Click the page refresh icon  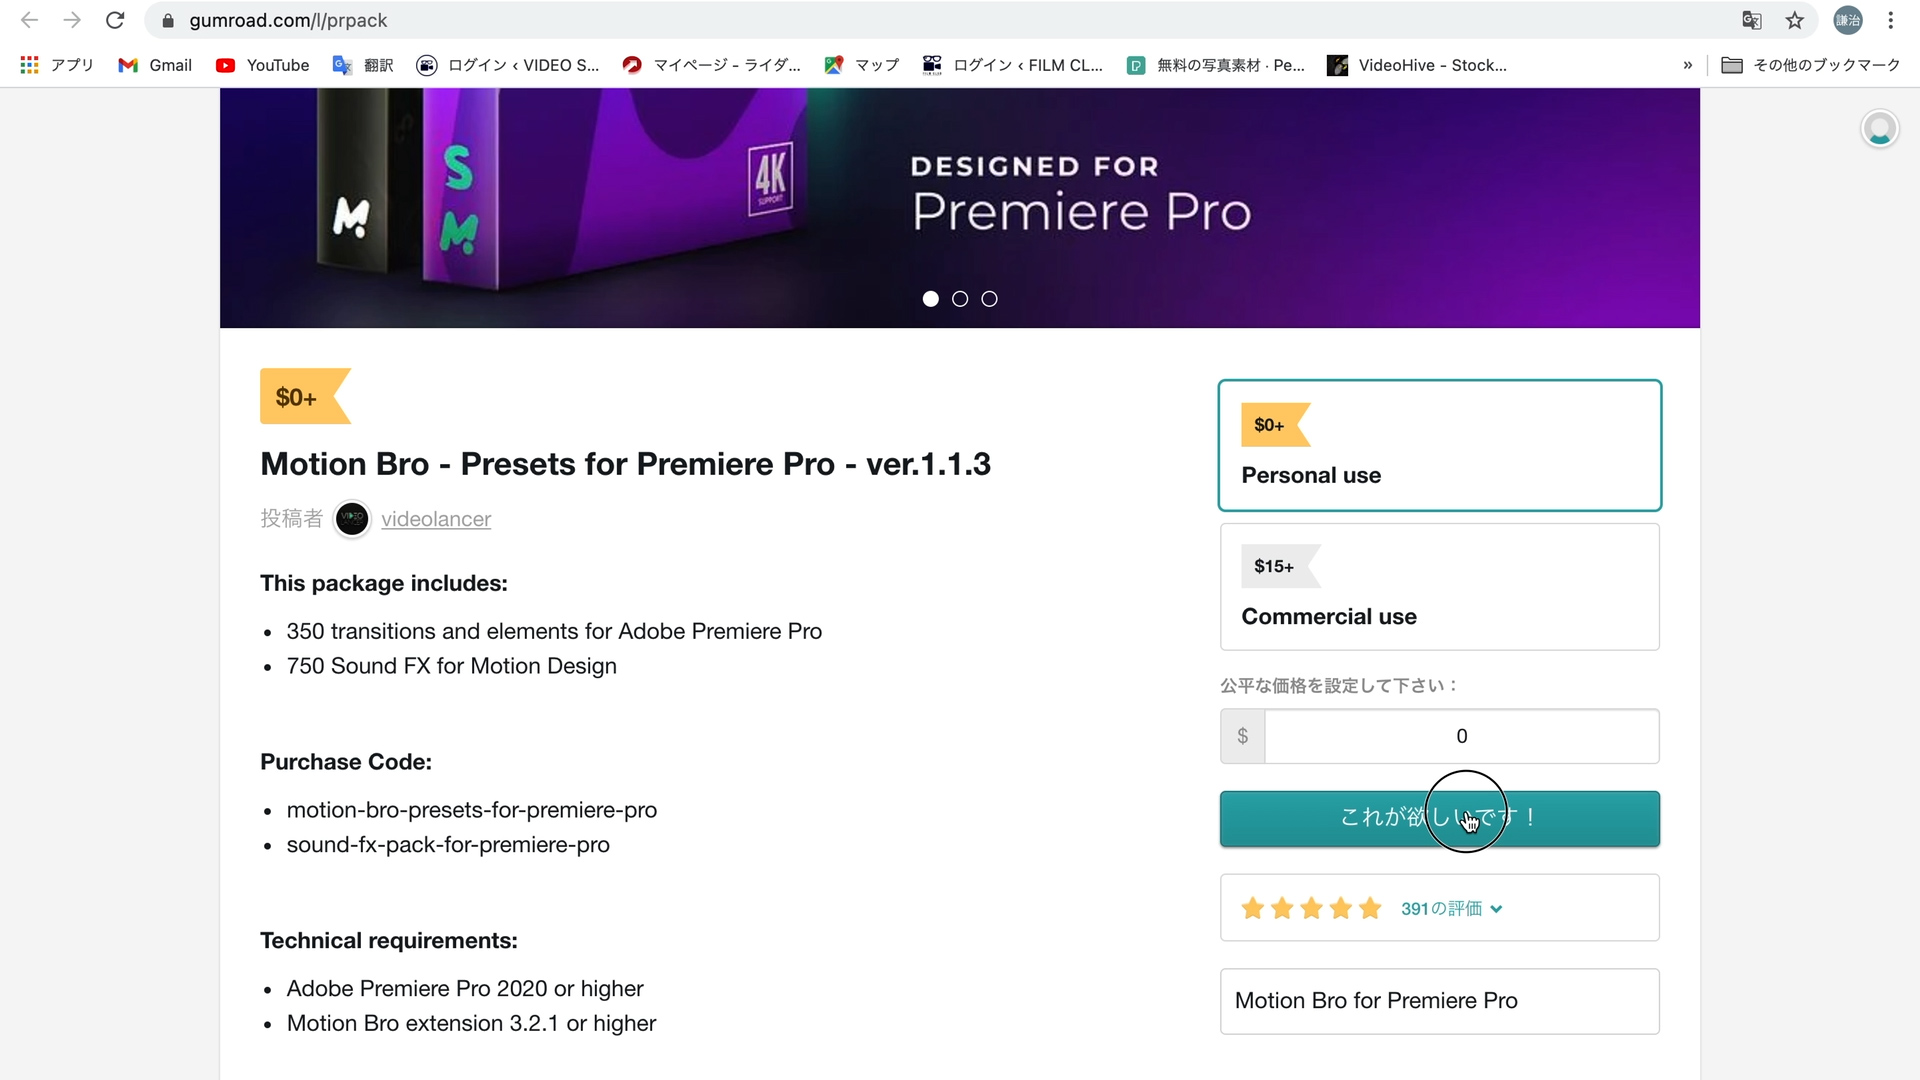[x=117, y=21]
